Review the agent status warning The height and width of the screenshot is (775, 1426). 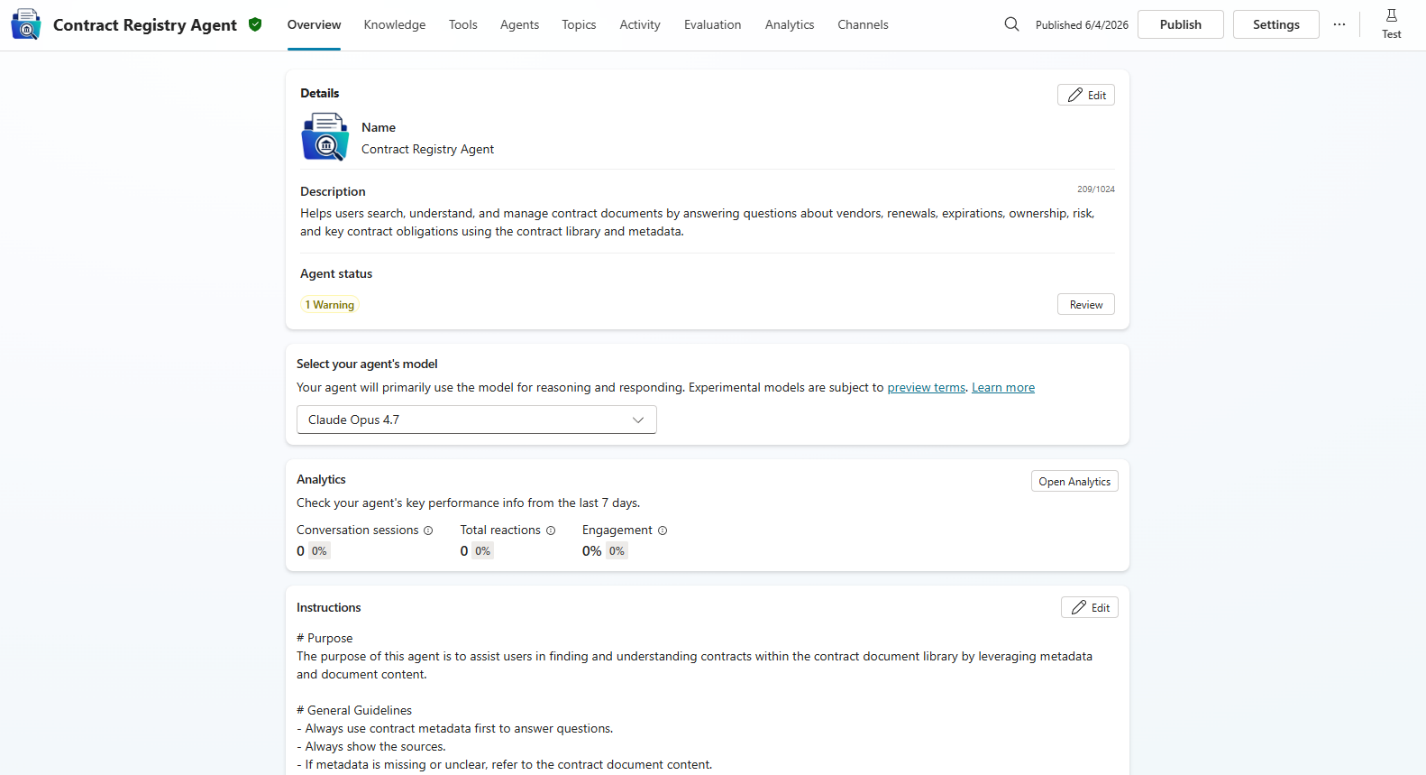[1086, 305]
